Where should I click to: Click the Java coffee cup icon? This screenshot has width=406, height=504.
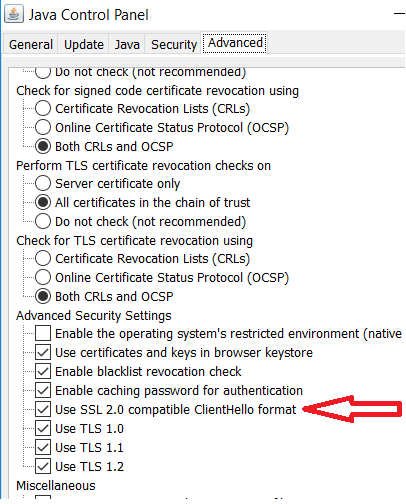(x=14, y=14)
